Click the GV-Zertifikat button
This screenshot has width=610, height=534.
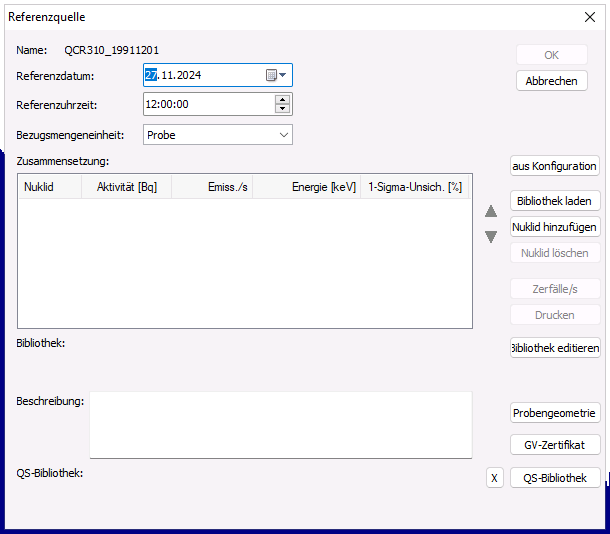point(554,445)
